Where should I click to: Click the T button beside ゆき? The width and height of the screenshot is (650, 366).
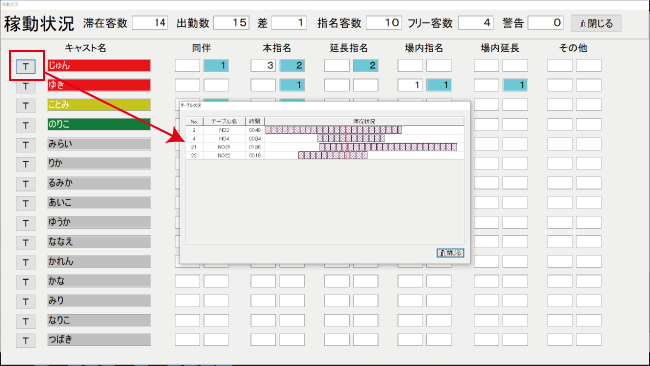(x=26, y=86)
